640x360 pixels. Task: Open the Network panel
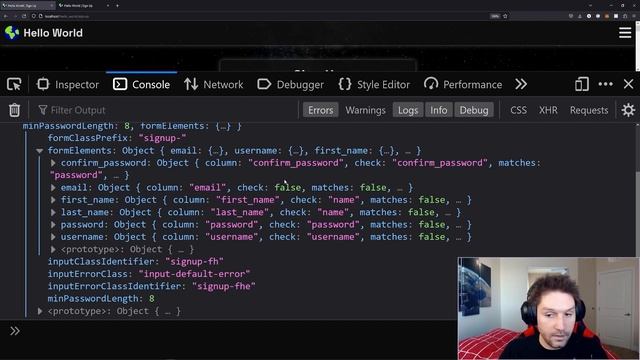pos(213,84)
